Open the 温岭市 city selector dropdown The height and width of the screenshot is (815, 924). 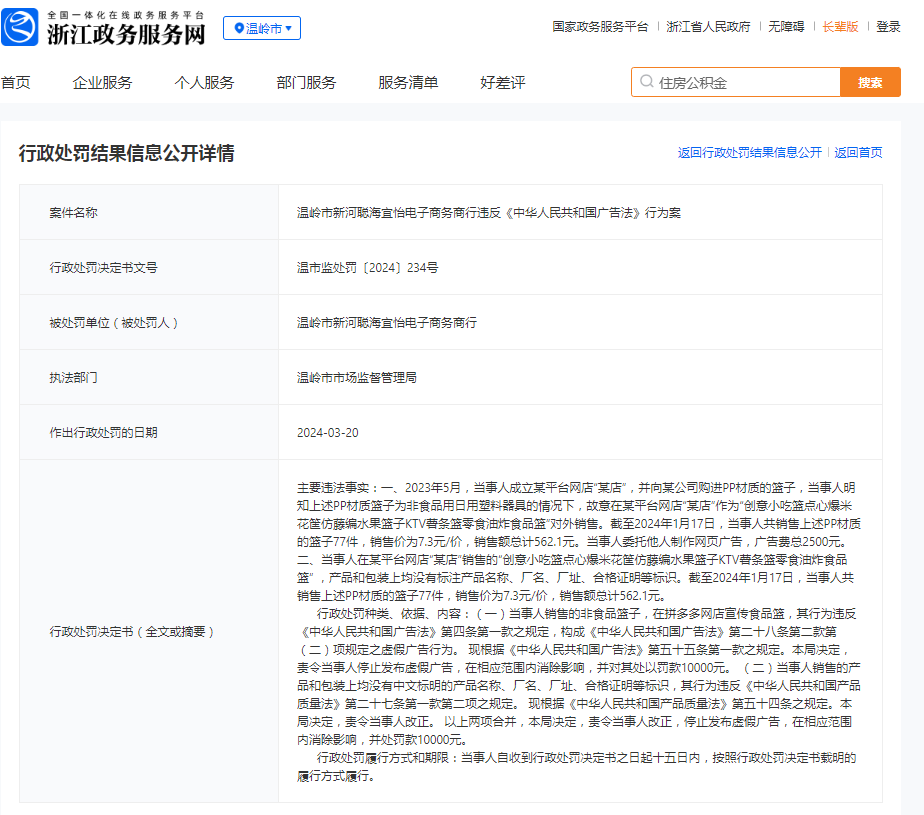click(262, 29)
